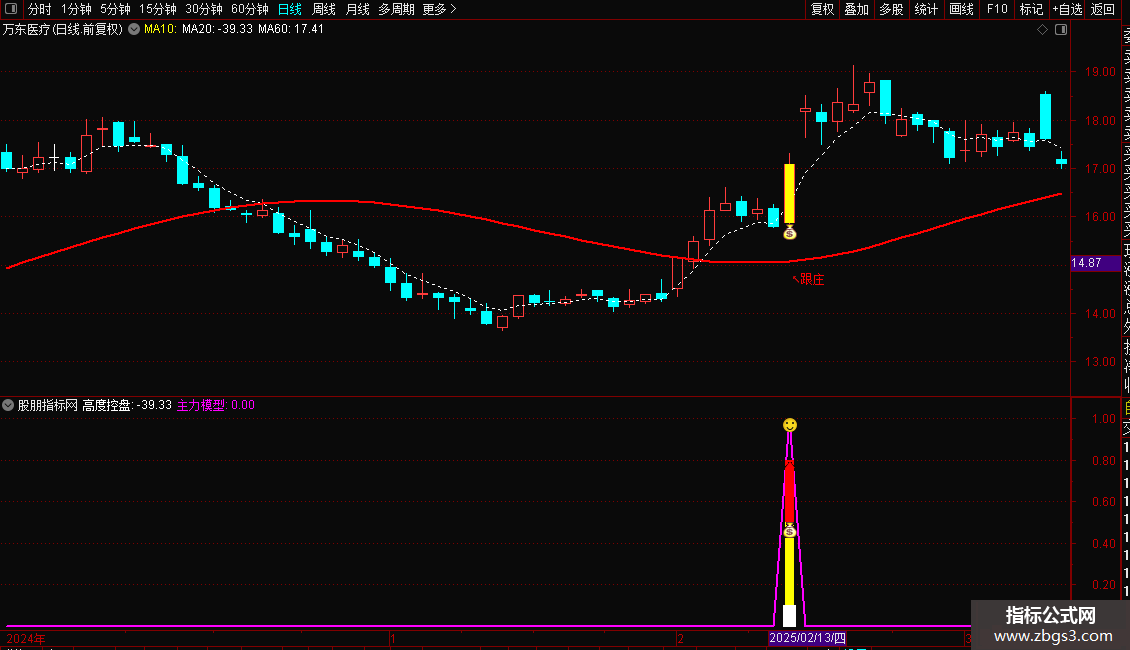This screenshot has width=1130, height=650.
Task: Click the 2024年 timeline label
Action: pyautogui.click(x=26, y=638)
